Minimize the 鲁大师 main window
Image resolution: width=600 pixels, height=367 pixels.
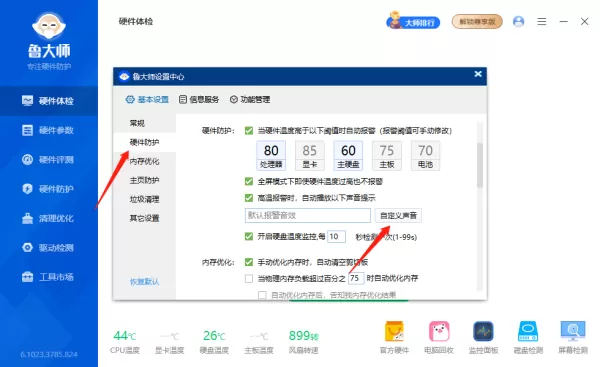563,22
